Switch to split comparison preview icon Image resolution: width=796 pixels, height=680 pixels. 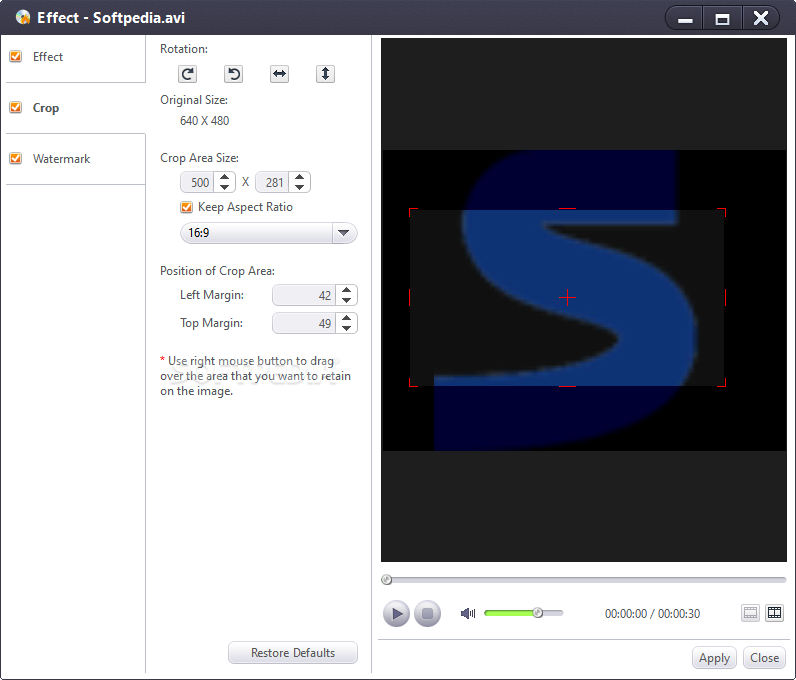[x=775, y=613]
